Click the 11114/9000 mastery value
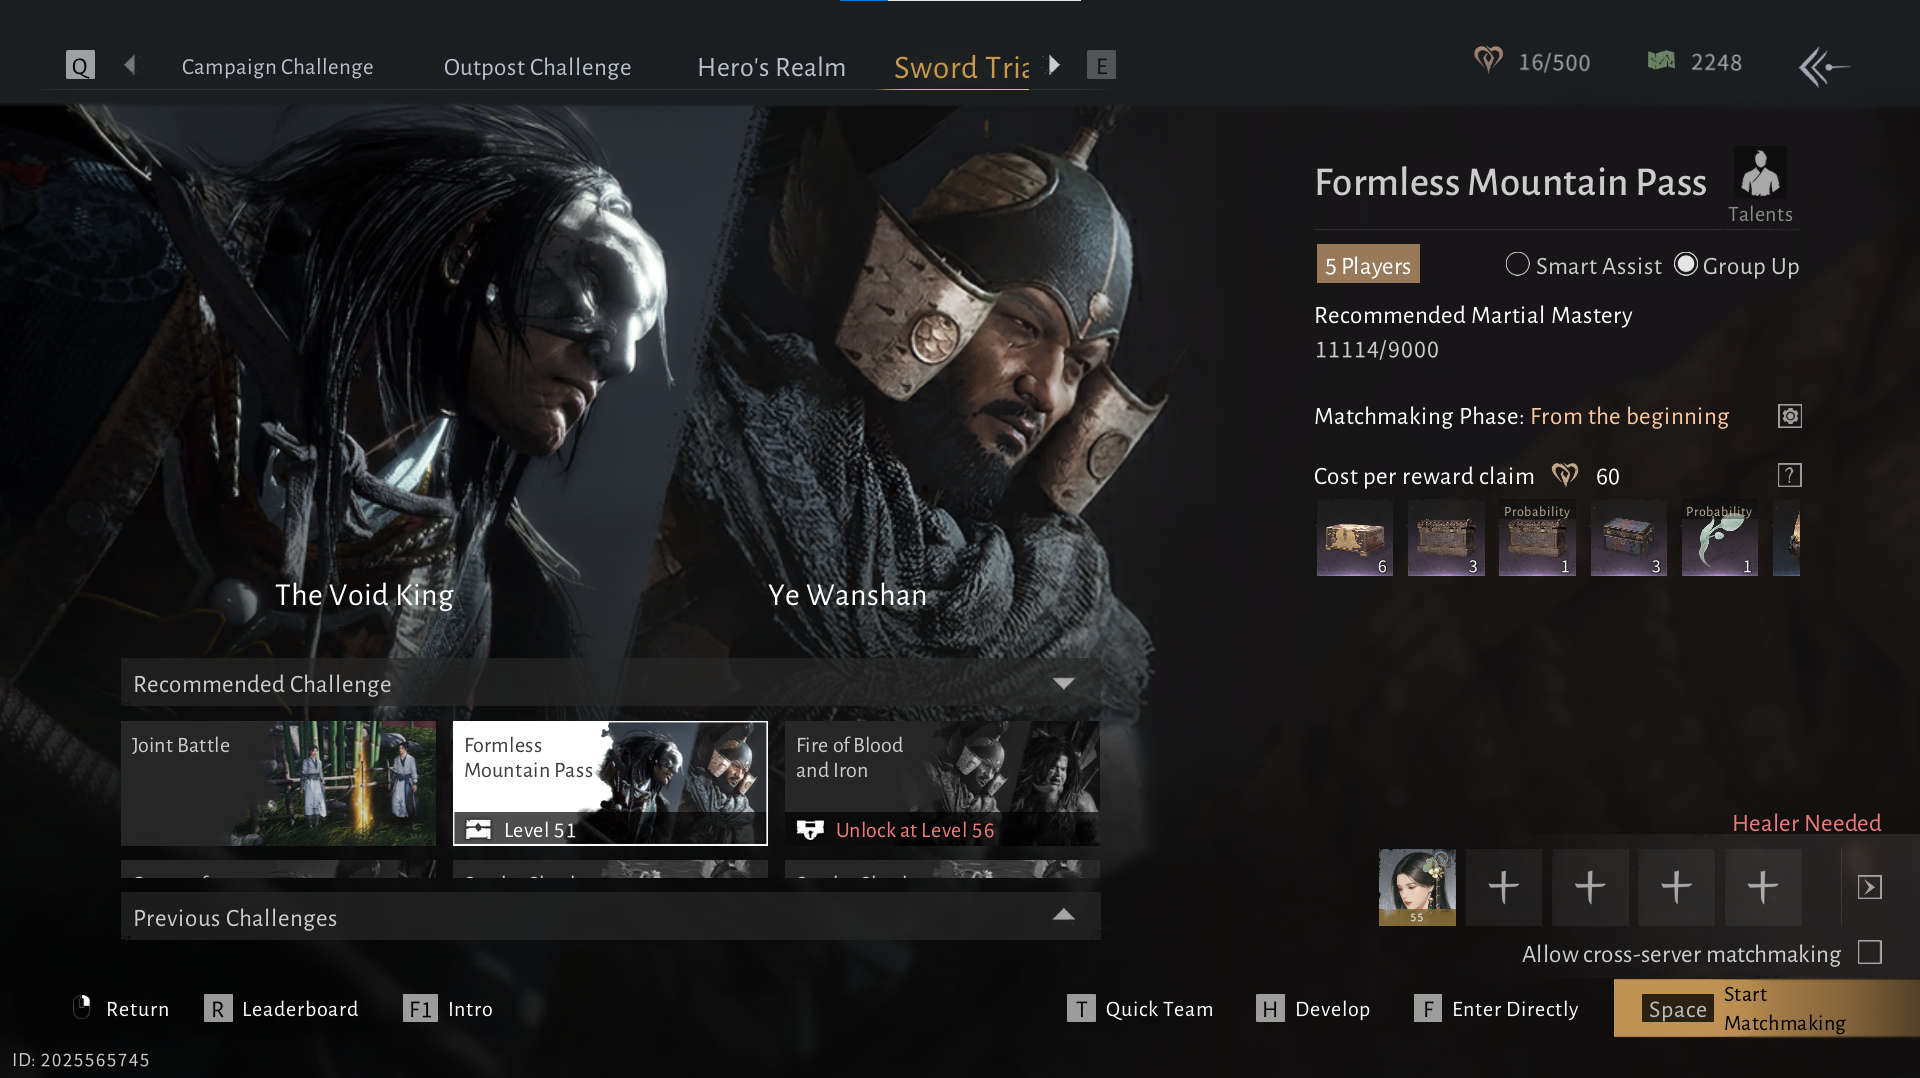The height and width of the screenshot is (1078, 1920). 1376,350
